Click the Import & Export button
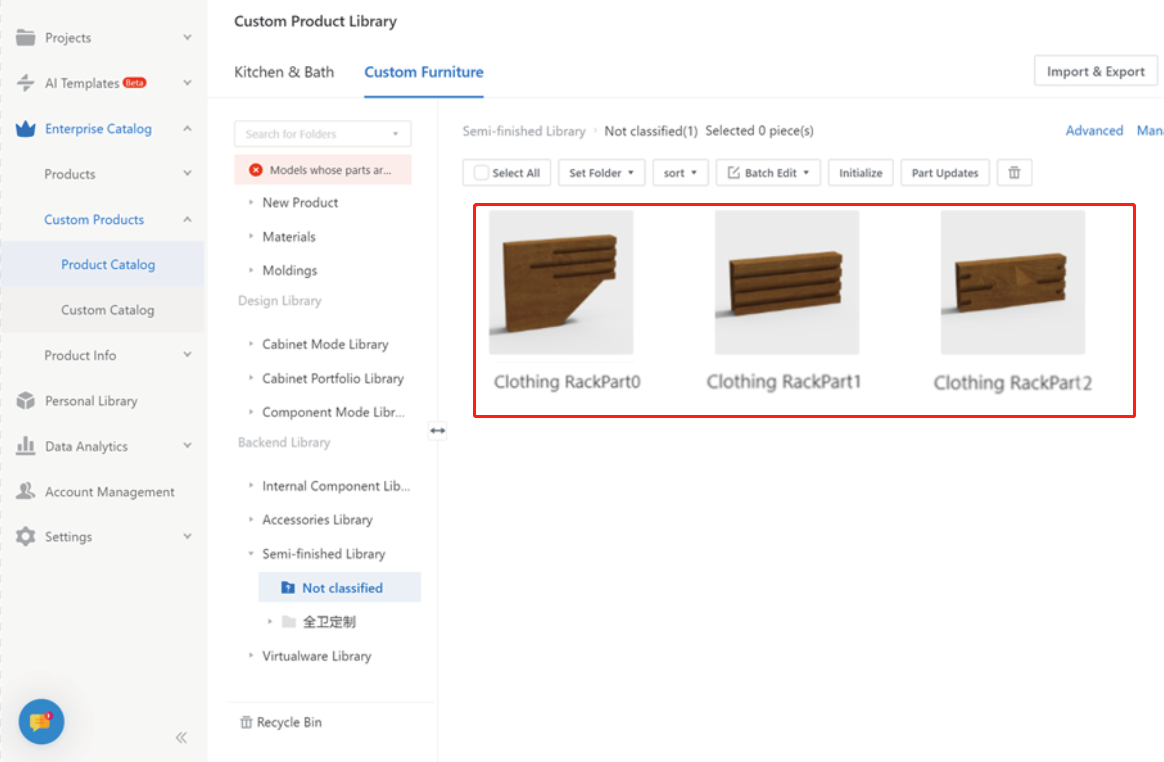The width and height of the screenshot is (1164, 762). coord(1095,72)
